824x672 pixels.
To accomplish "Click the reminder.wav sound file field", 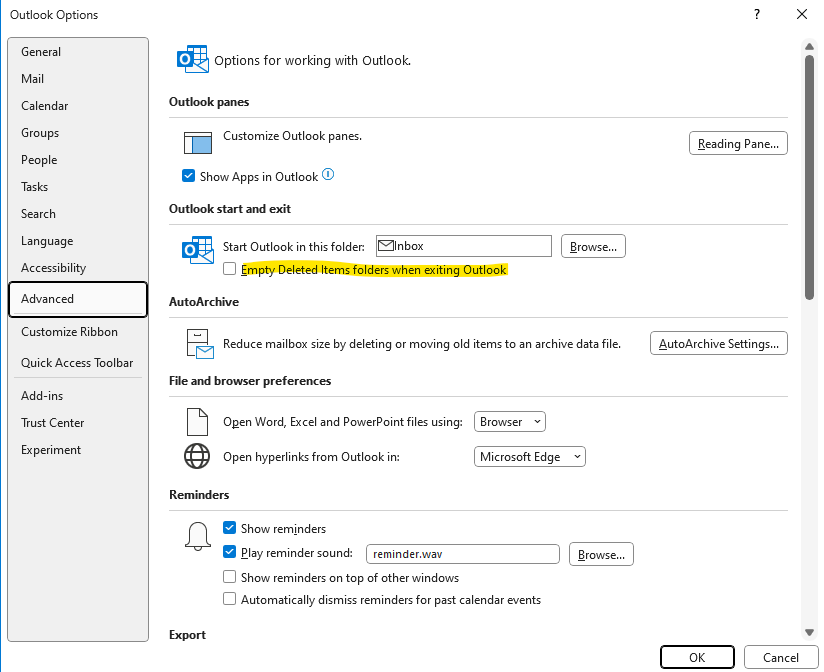I will (x=462, y=554).
